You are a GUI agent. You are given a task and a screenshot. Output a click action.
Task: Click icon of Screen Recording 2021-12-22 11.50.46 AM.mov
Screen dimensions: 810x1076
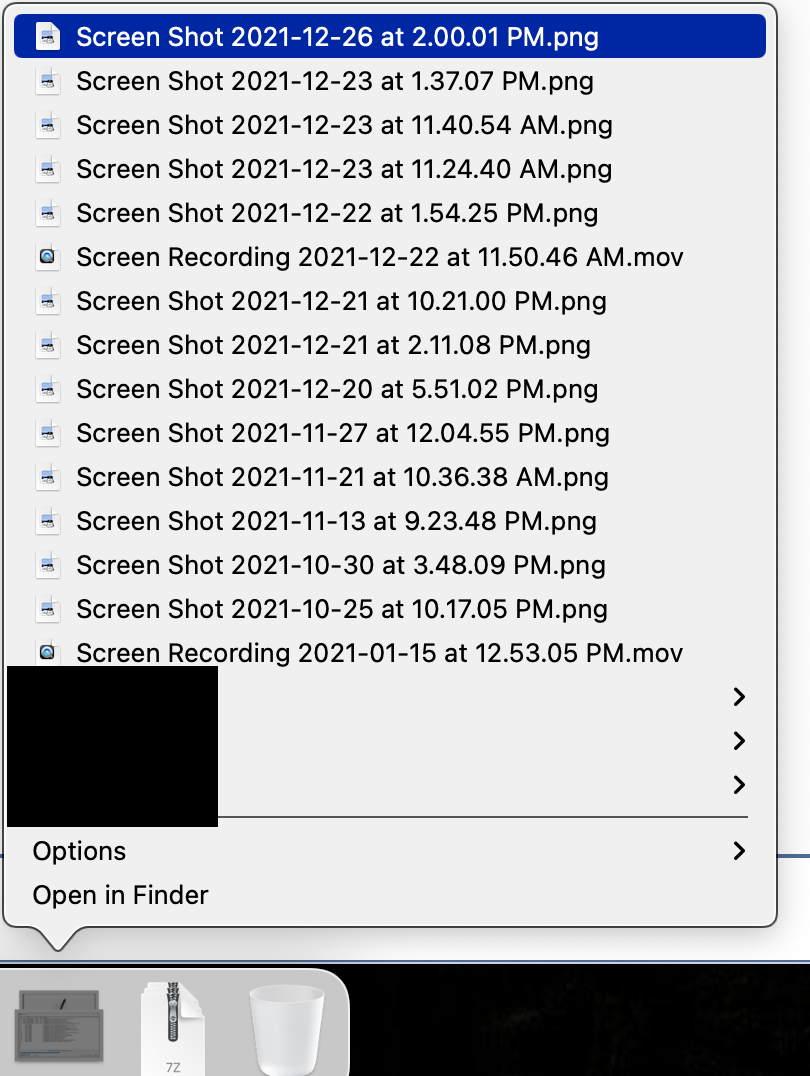(x=47, y=258)
